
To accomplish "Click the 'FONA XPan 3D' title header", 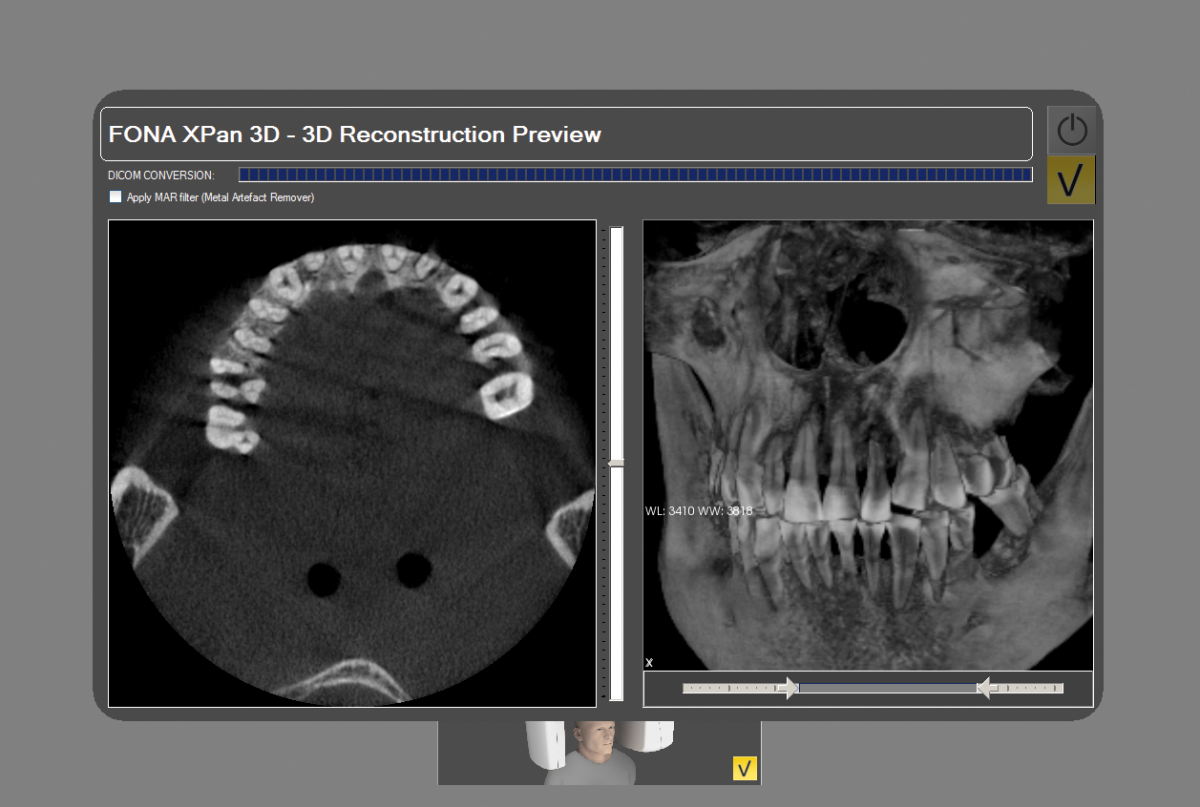I will 355,134.
